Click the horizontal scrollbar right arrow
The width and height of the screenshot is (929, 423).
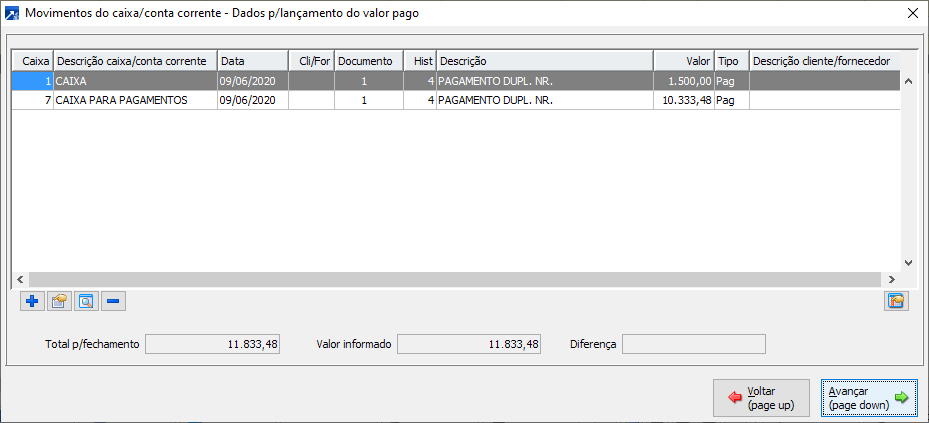tap(893, 278)
